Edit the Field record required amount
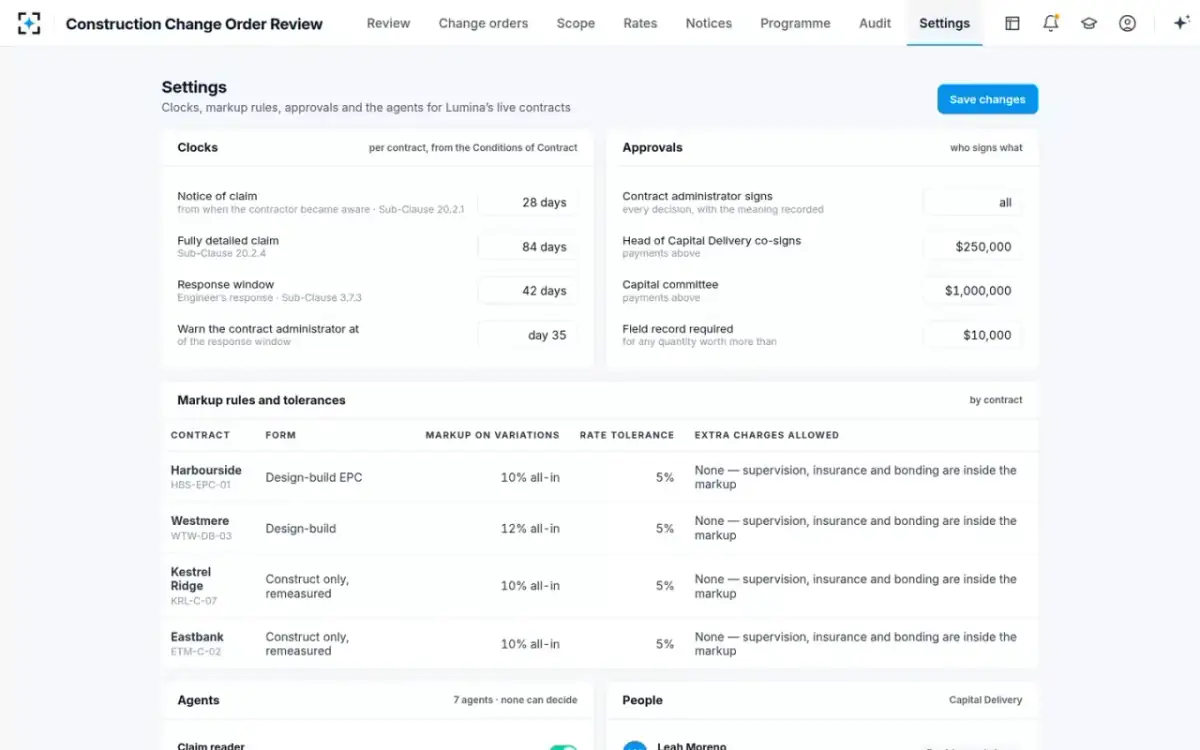 972,335
